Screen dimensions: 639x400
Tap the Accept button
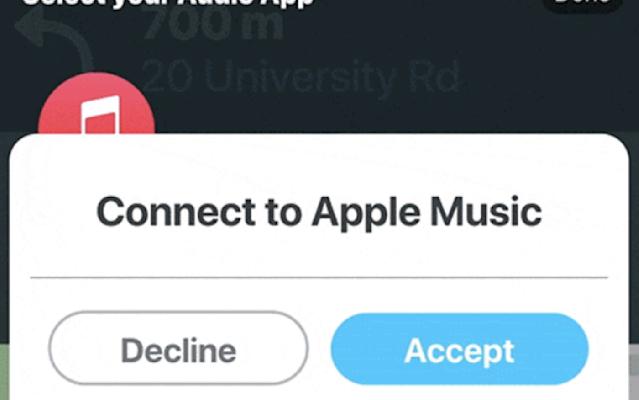tap(459, 349)
